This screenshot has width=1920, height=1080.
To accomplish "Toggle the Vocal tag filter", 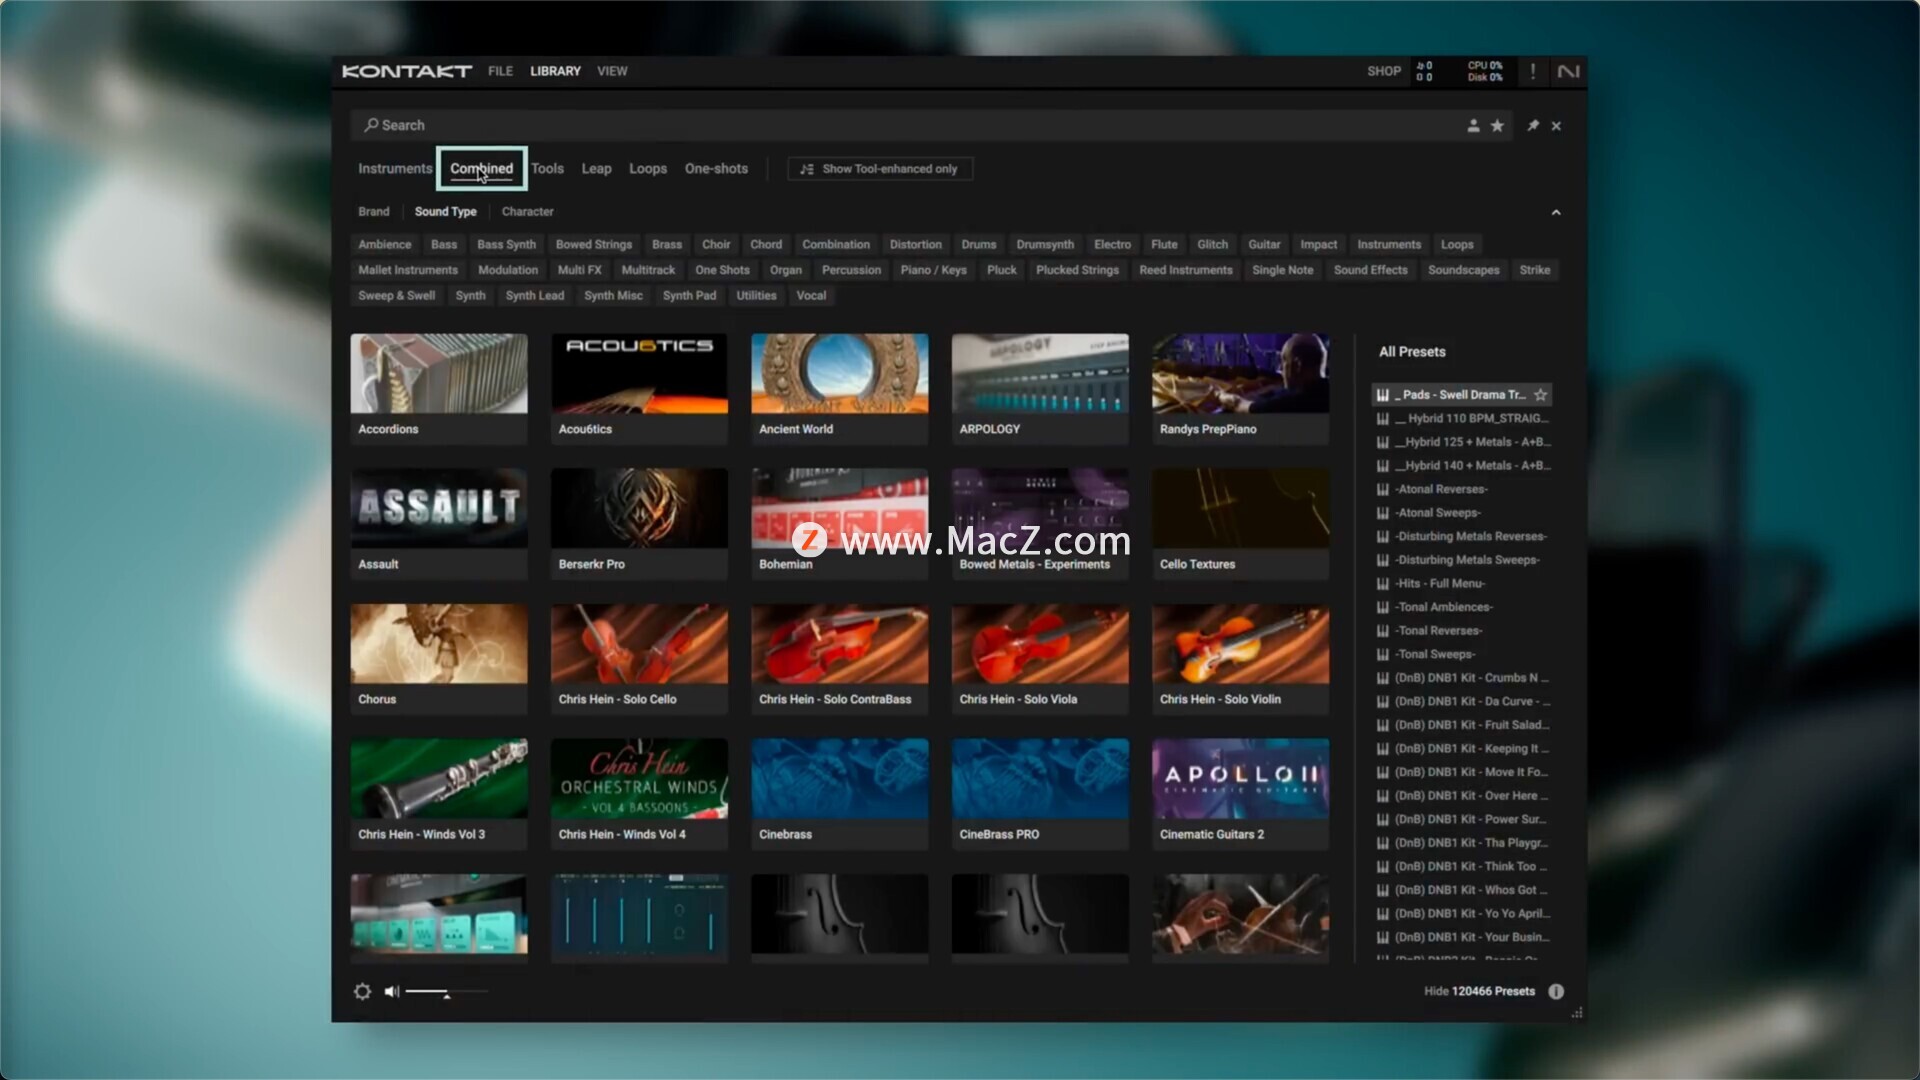I will pyautogui.click(x=811, y=296).
